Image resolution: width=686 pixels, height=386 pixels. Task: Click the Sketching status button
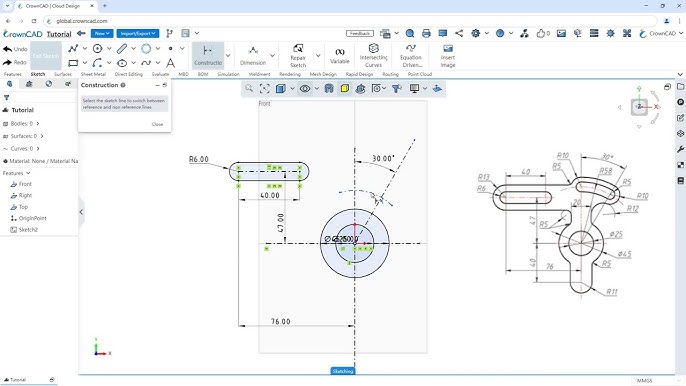pyautogui.click(x=343, y=371)
